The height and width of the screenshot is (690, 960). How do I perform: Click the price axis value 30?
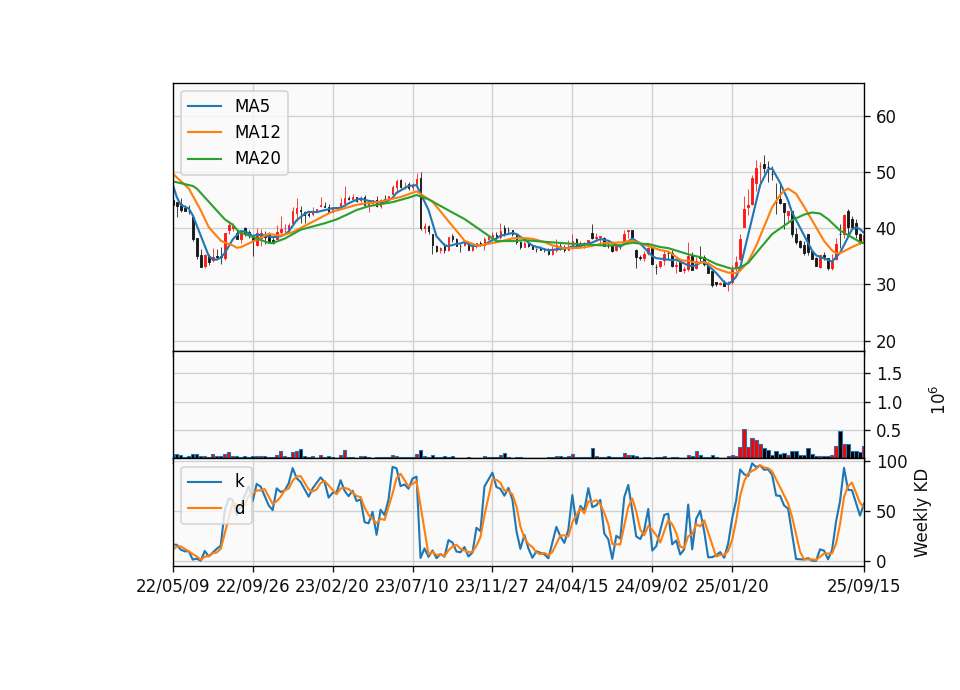[886, 285]
